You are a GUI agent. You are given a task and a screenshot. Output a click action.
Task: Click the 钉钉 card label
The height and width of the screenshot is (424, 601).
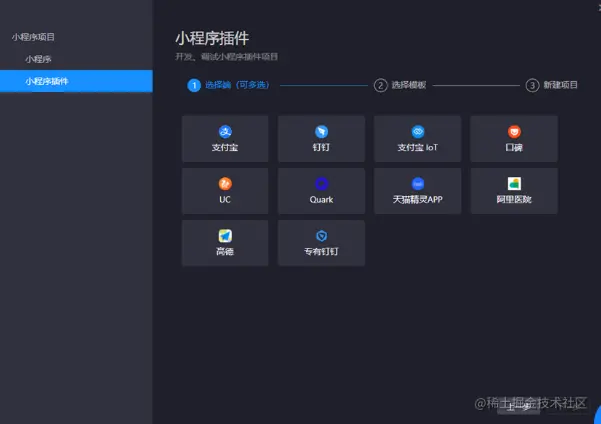[x=321, y=148]
